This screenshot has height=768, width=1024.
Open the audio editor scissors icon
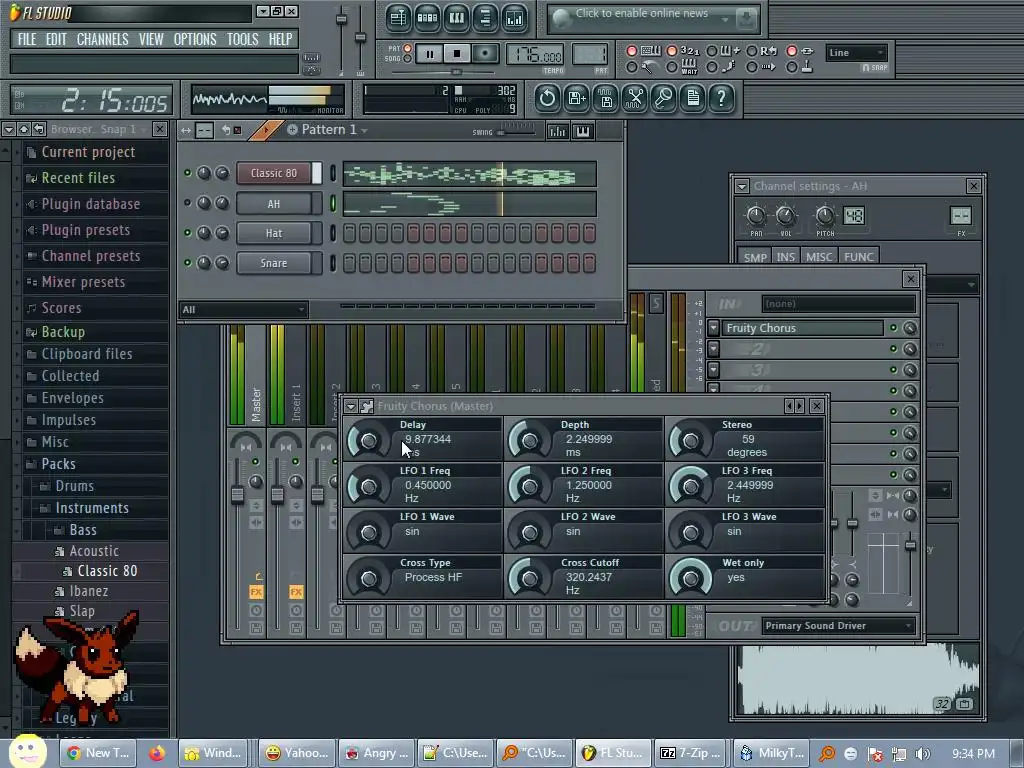tap(635, 99)
